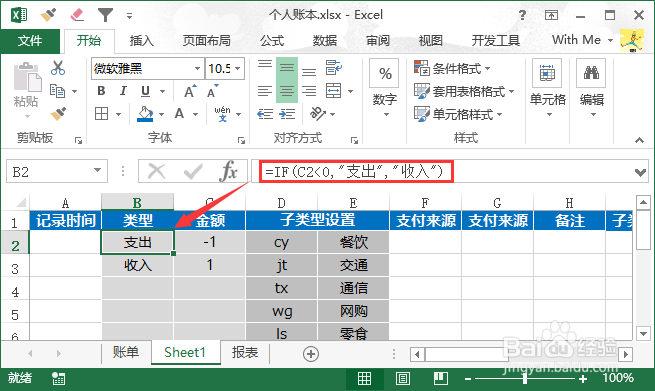Click the Merge and Center icon
This screenshot has height=391, width=655.
334,91
